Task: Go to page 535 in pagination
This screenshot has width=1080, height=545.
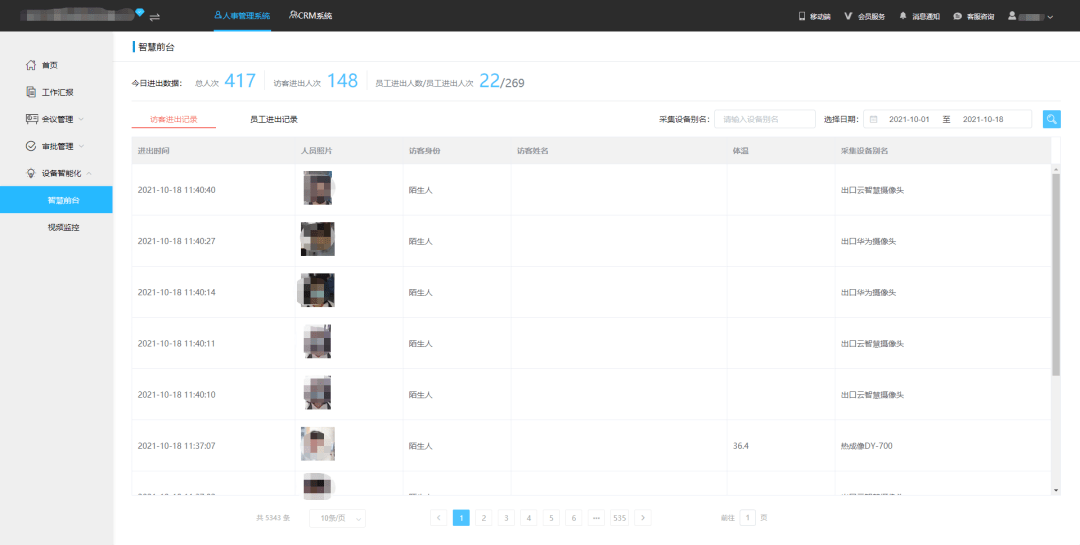Action: (x=619, y=518)
